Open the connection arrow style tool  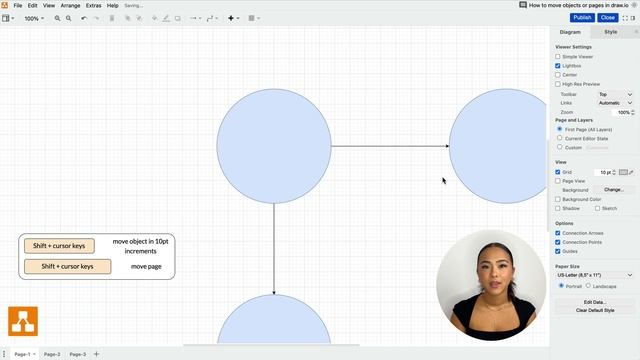pos(196,18)
